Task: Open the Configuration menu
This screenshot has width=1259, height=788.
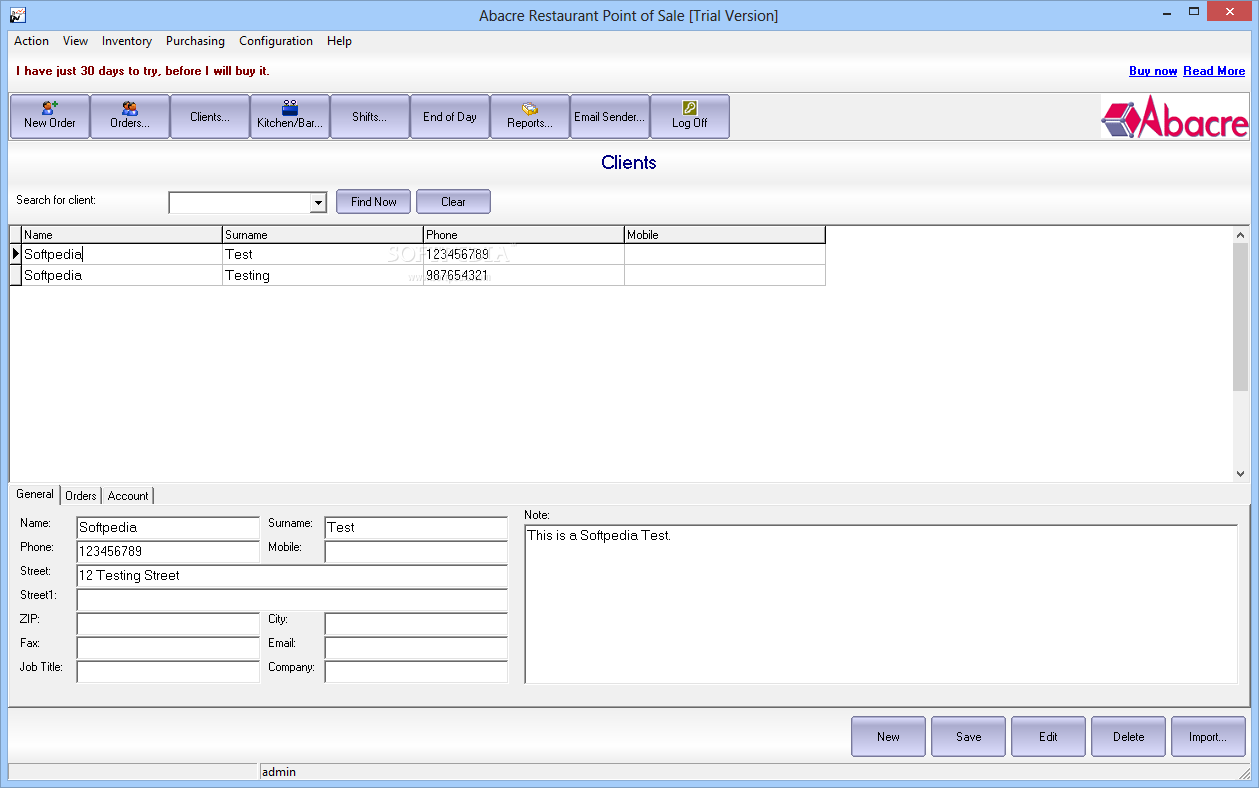Action: click(x=276, y=41)
